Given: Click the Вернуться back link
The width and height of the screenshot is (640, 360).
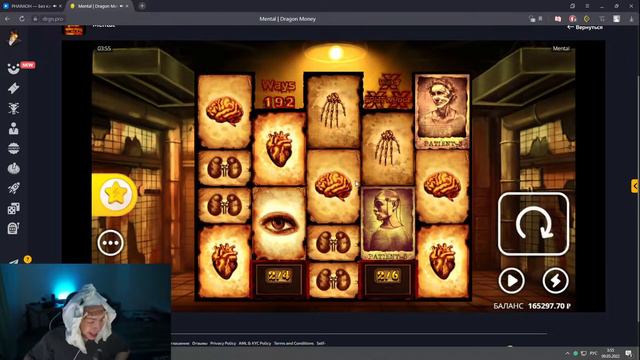Looking at the screenshot, I should click(585, 27).
